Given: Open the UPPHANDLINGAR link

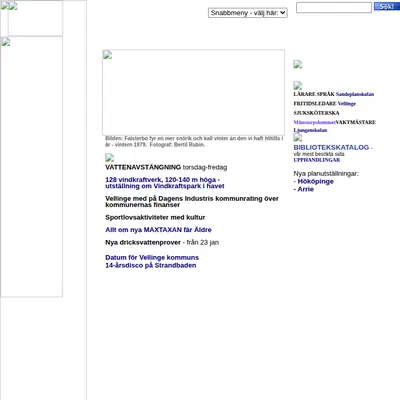Looking at the screenshot, I should click(317, 160).
